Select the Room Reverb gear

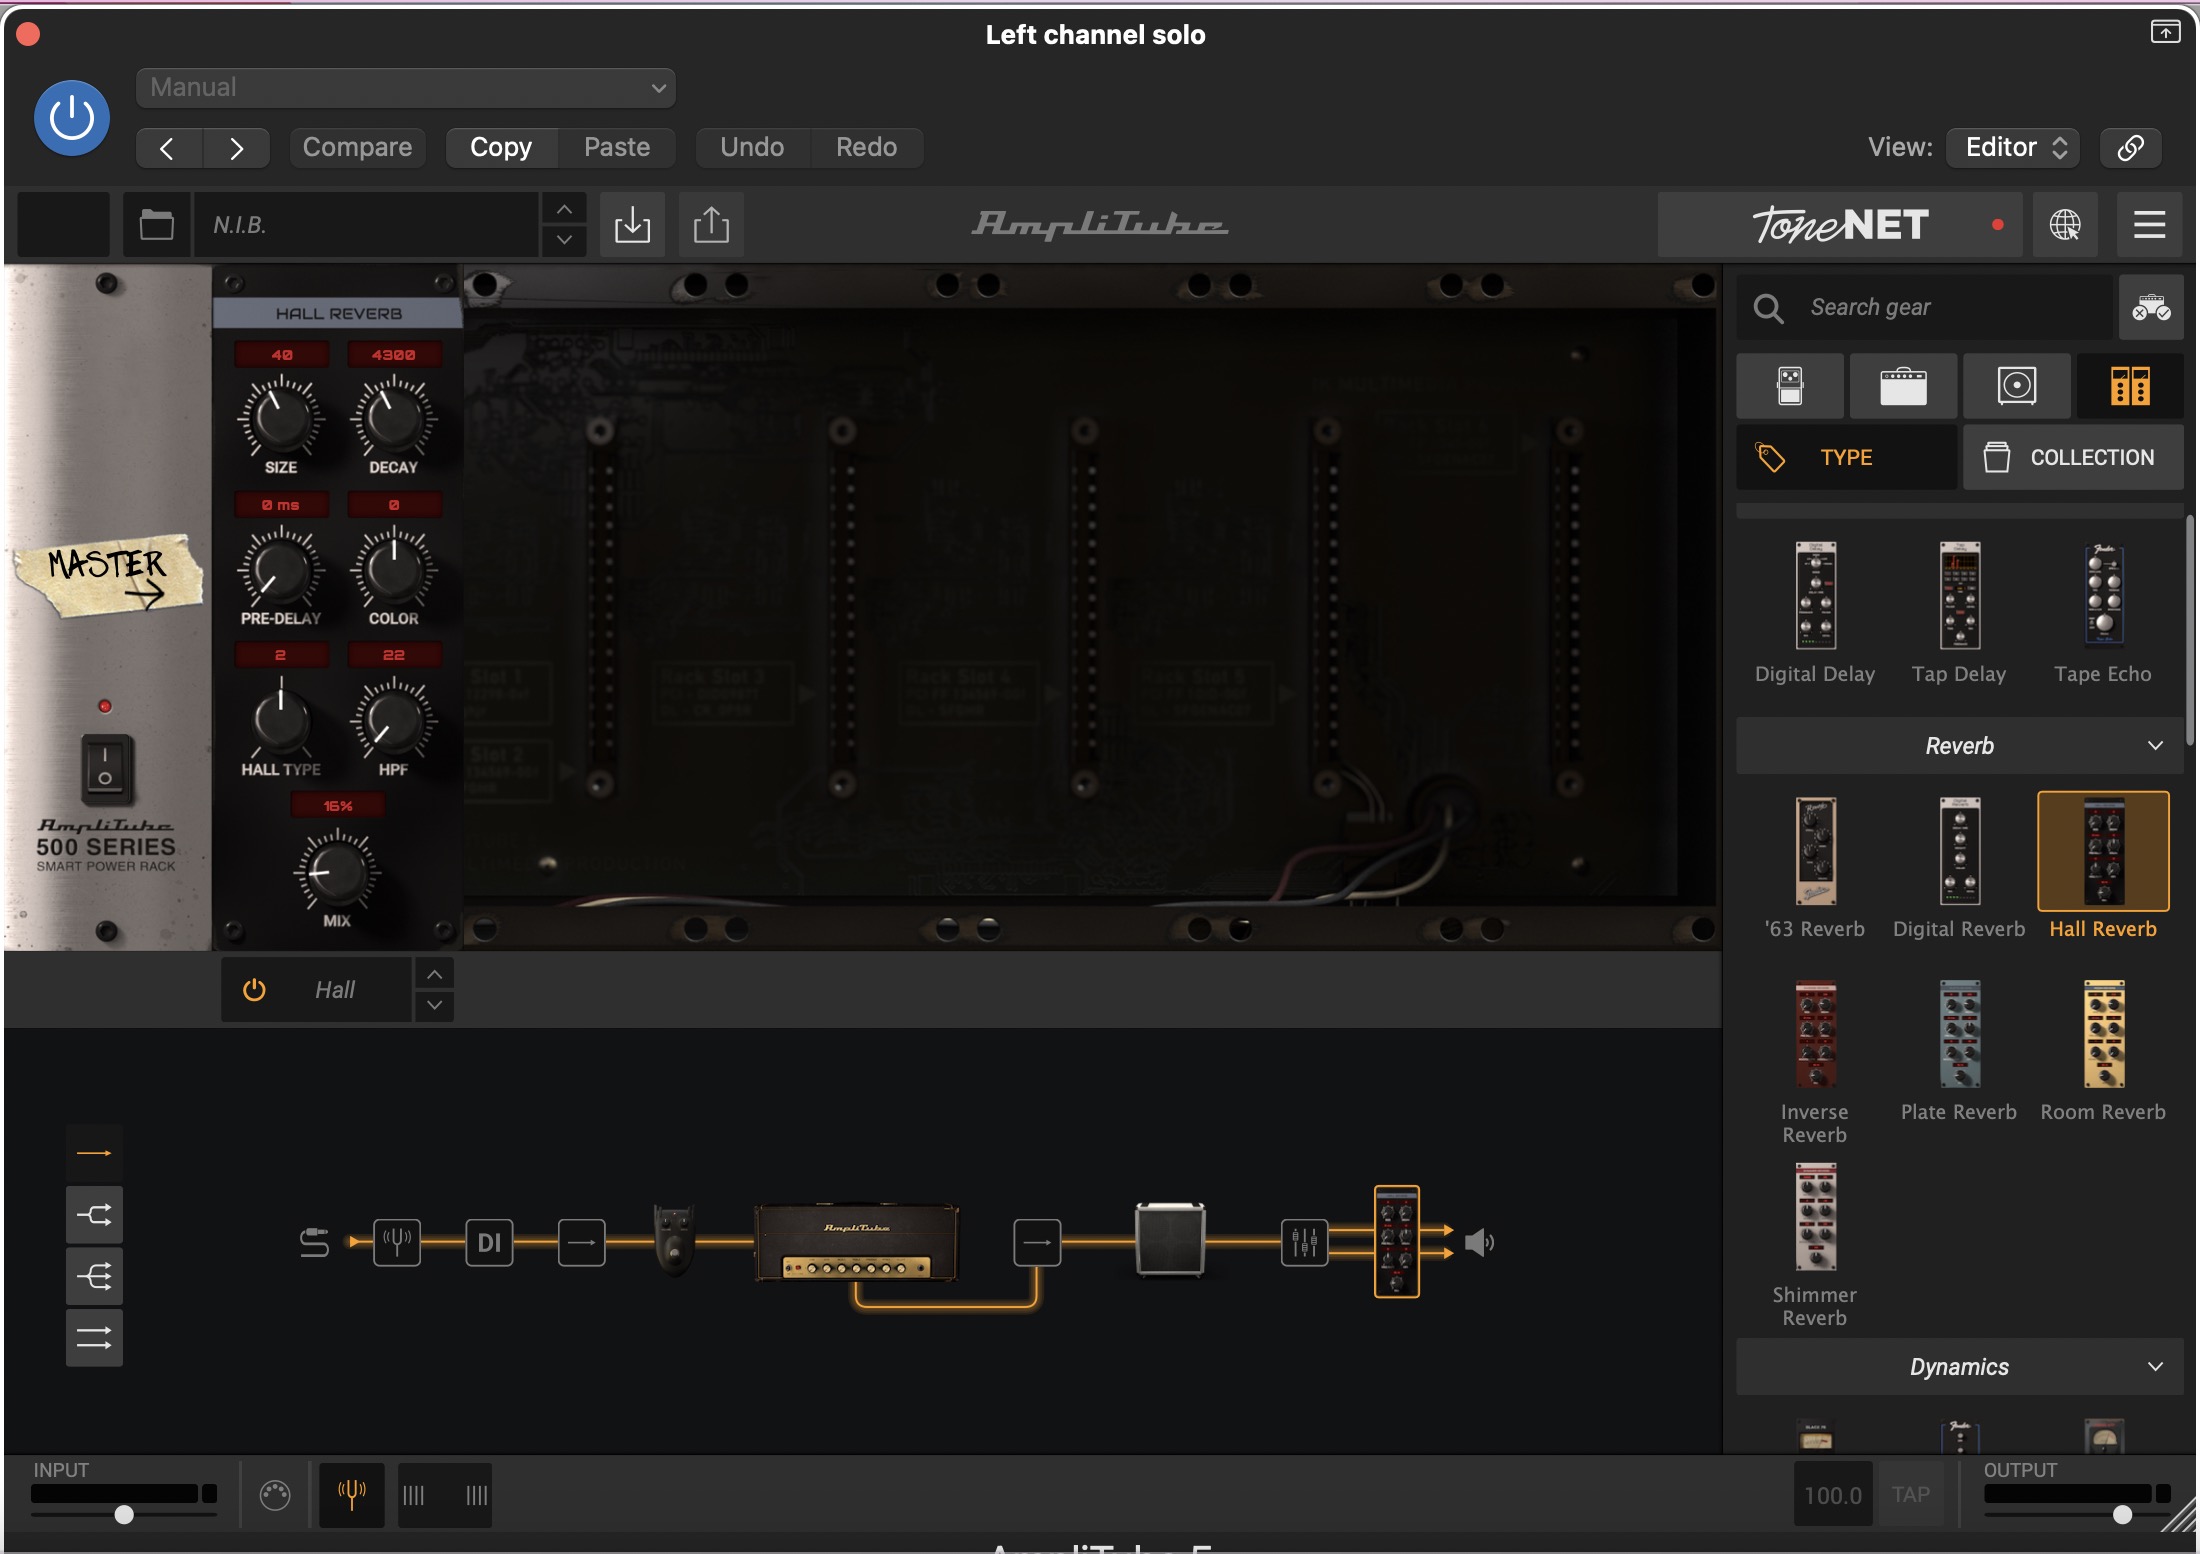click(x=2103, y=1050)
